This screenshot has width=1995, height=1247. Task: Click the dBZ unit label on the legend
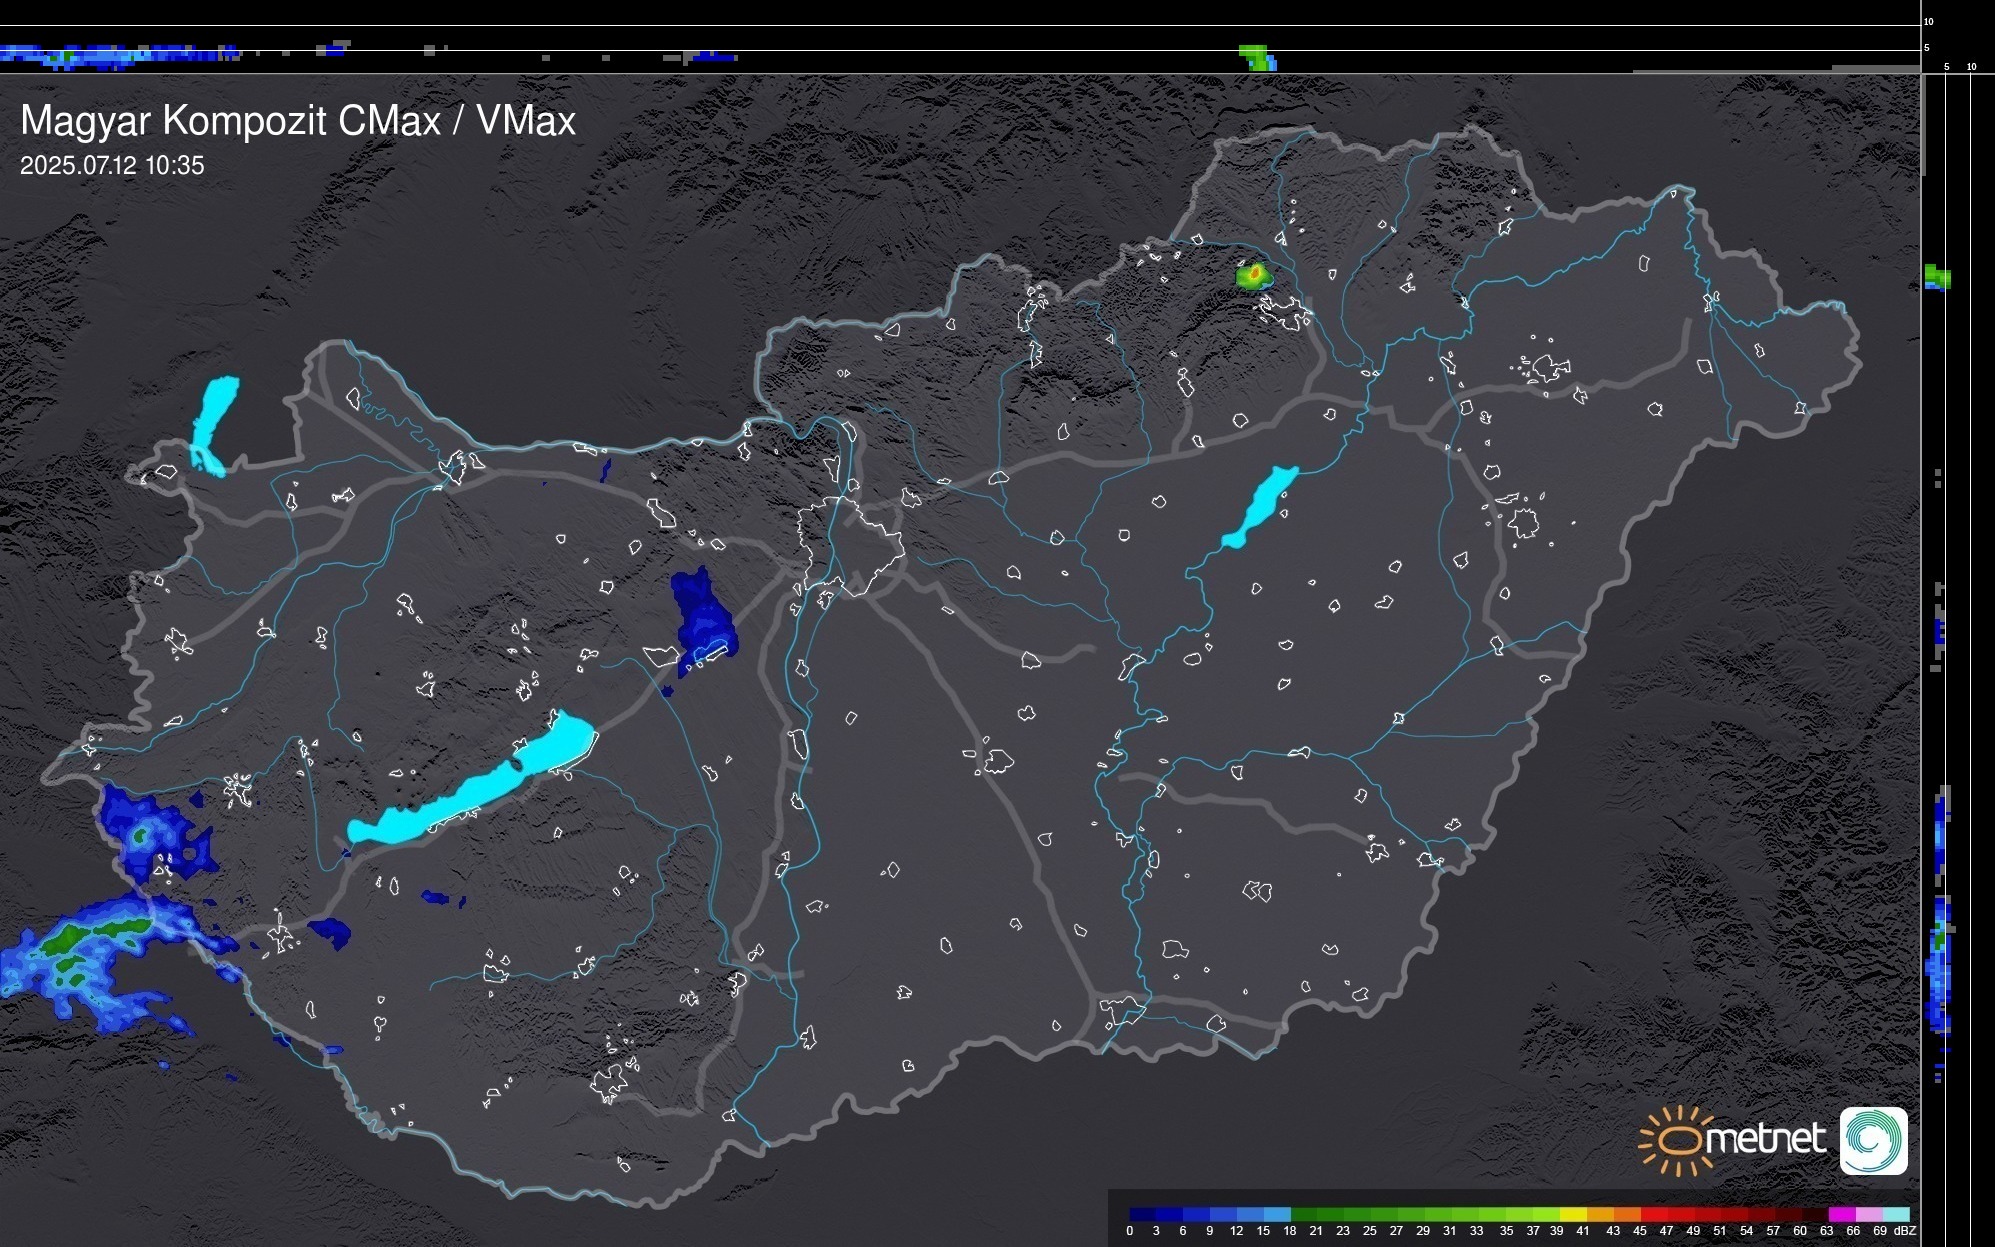tap(1905, 1231)
